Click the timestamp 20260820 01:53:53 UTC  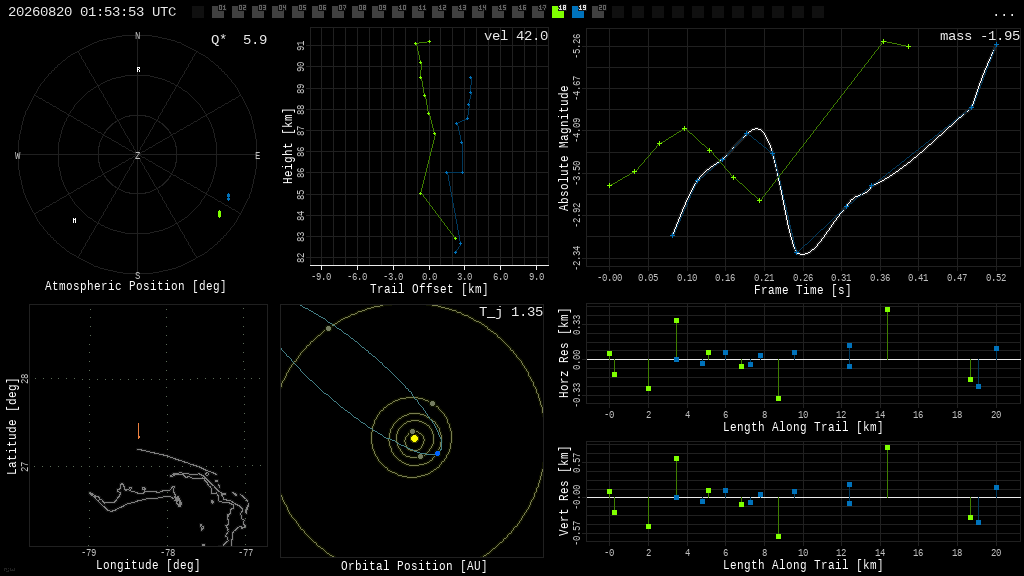[92, 12]
